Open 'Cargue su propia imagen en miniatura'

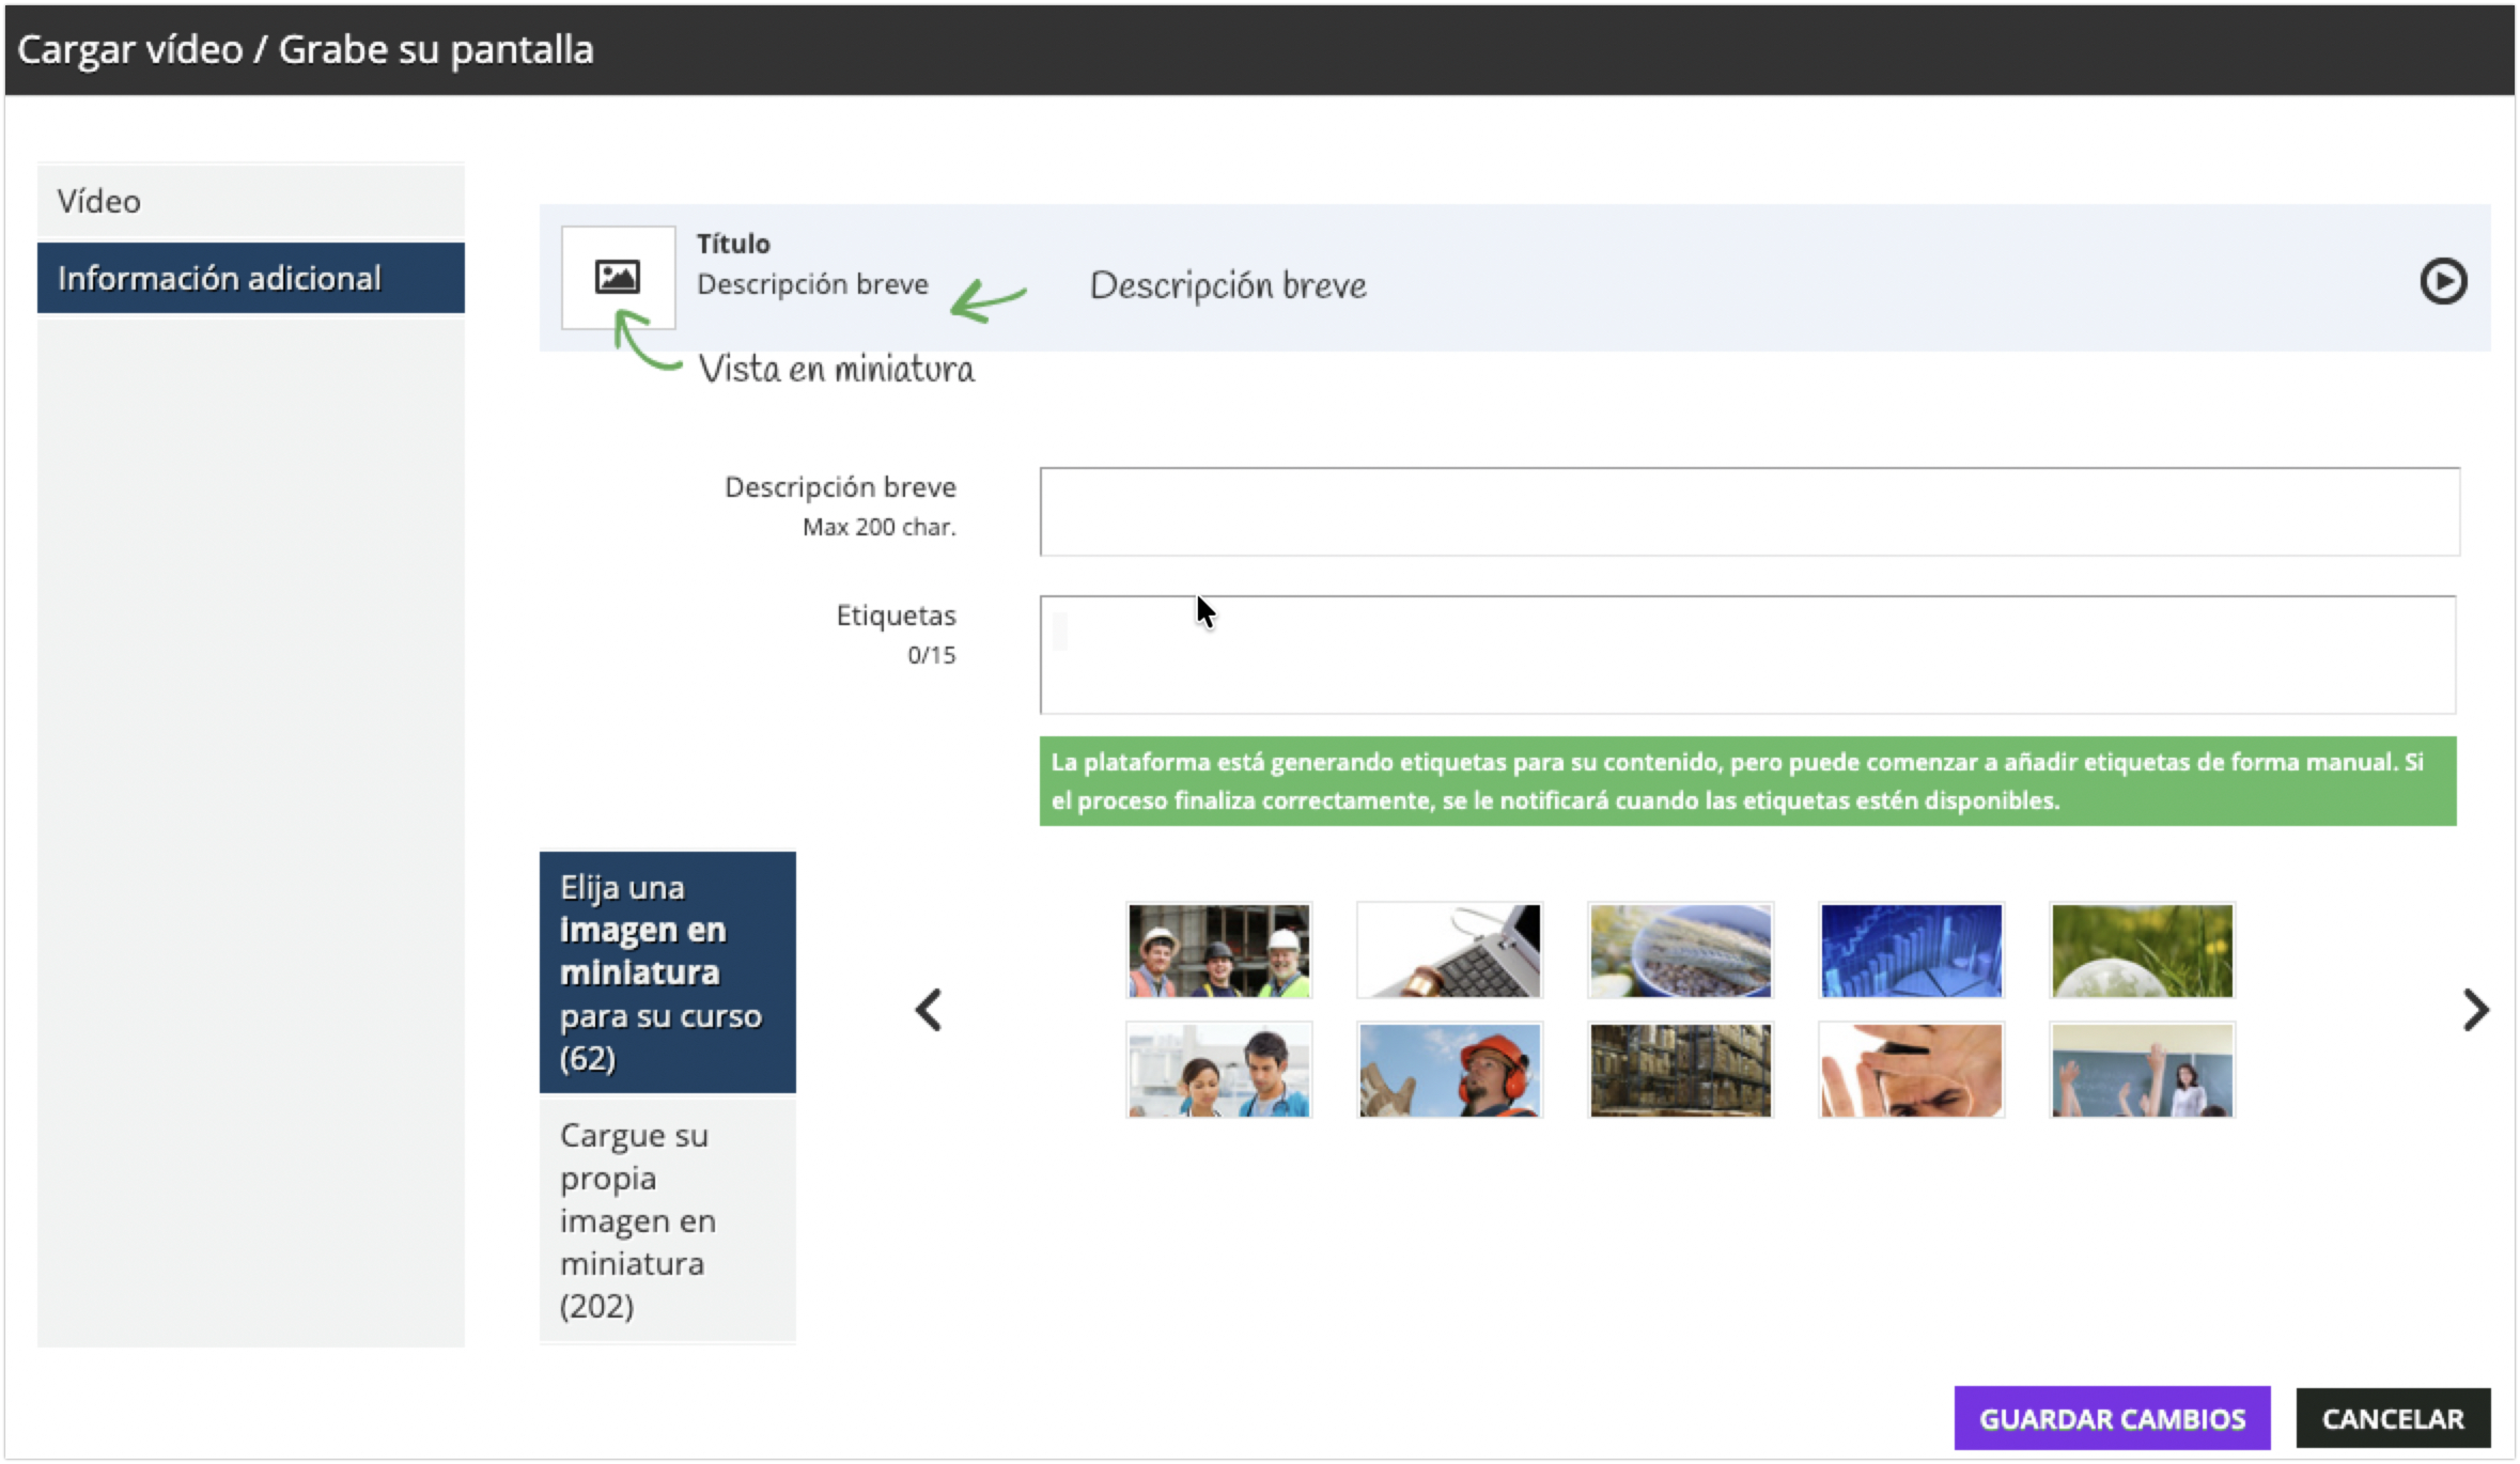click(667, 1220)
